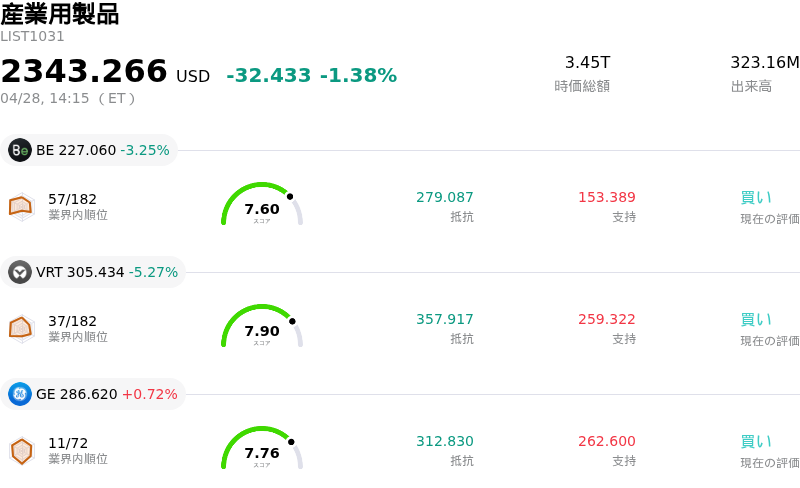Click the 7.90 score gauge
Image resolution: width=800 pixels, height=488 pixels.
tap(261, 328)
